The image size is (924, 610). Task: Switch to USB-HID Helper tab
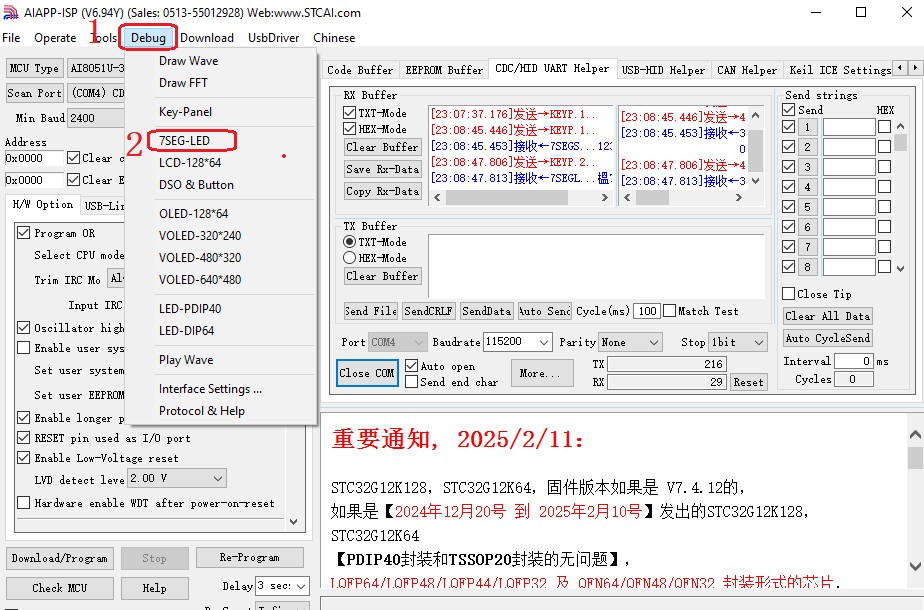pyautogui.click(x=663, y=70)
